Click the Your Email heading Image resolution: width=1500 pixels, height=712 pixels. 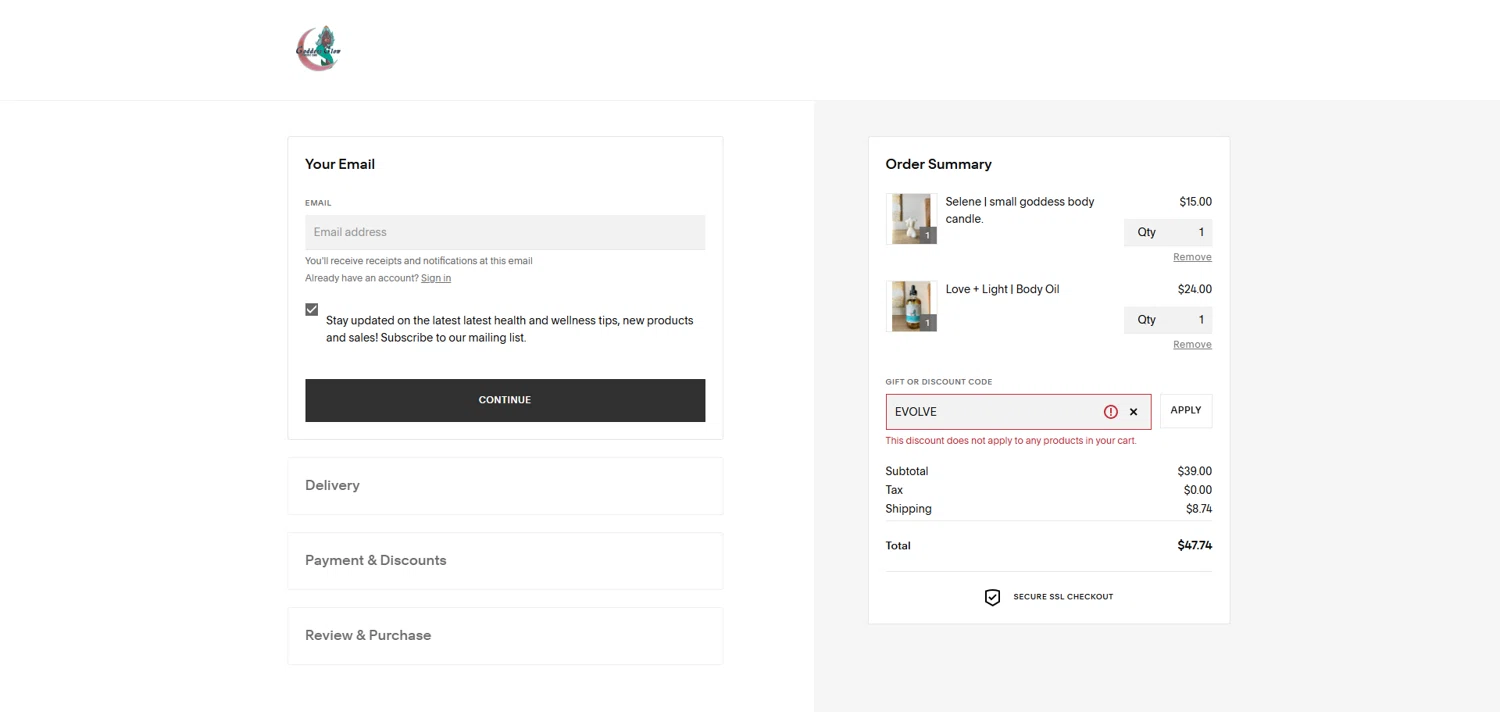pos(340,164)
